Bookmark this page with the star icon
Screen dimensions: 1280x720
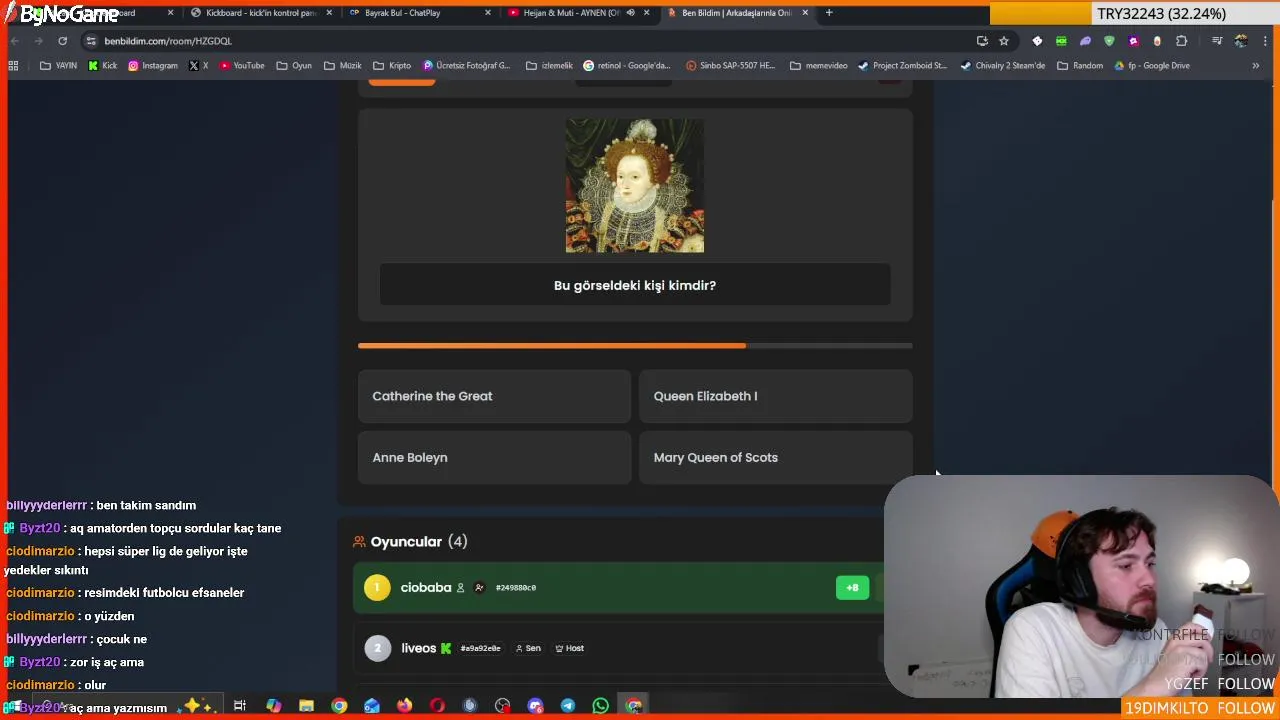pos(1004,41)
